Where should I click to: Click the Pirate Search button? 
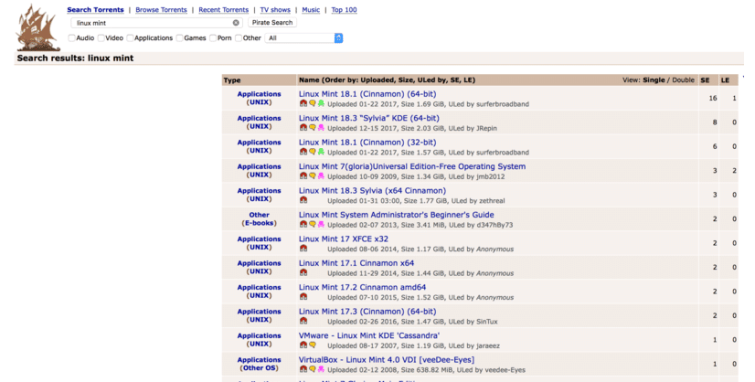pyautogui.click(x=272, y=23)
